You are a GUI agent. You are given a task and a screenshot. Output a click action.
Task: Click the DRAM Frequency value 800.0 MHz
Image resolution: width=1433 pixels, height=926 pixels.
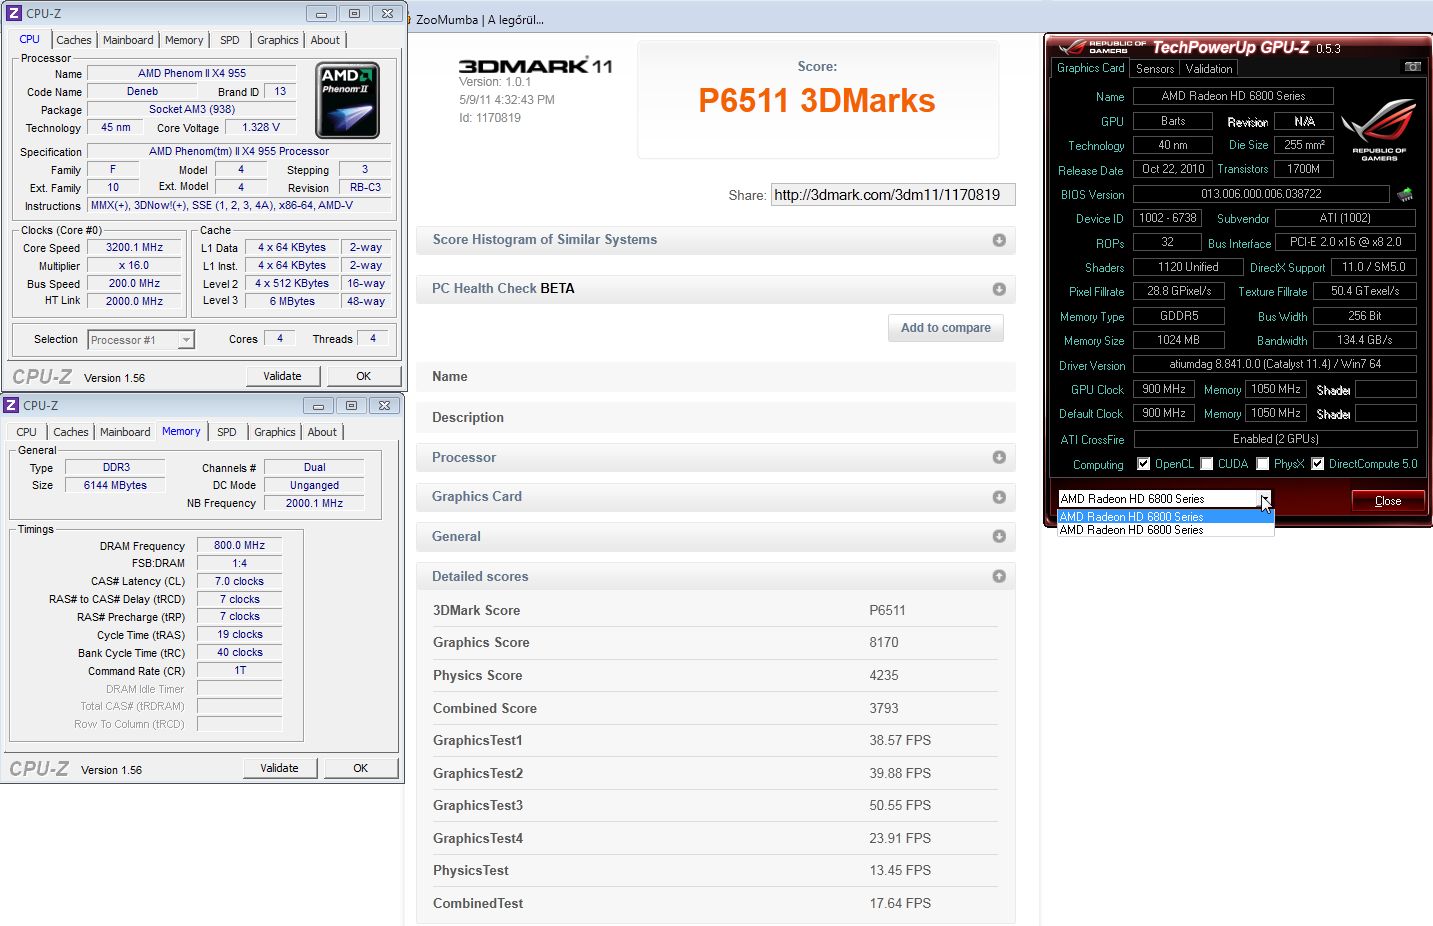(239, 545)
